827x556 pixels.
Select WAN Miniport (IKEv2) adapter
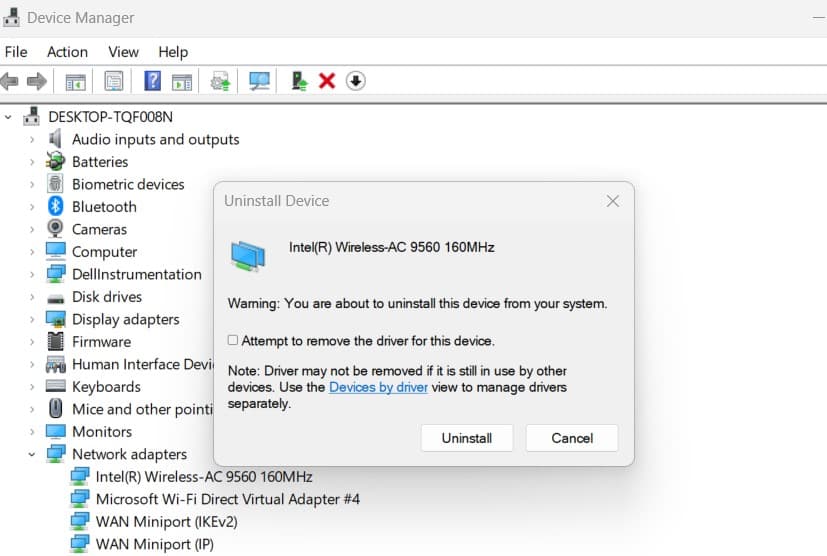click(x=167, y=522)
